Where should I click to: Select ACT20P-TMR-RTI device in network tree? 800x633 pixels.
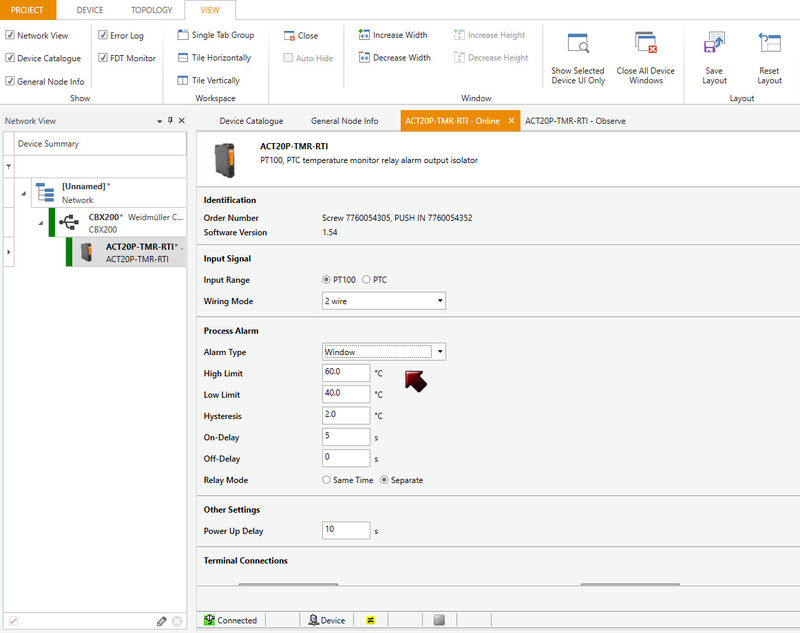click(x=139, y=251)
